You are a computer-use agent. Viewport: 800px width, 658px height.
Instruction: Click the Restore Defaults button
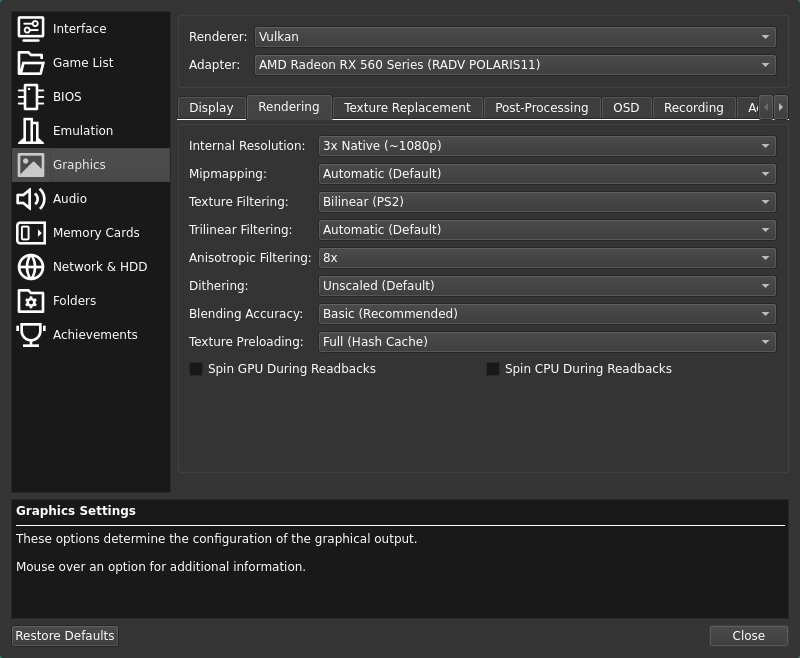click(x=64, y=635)
